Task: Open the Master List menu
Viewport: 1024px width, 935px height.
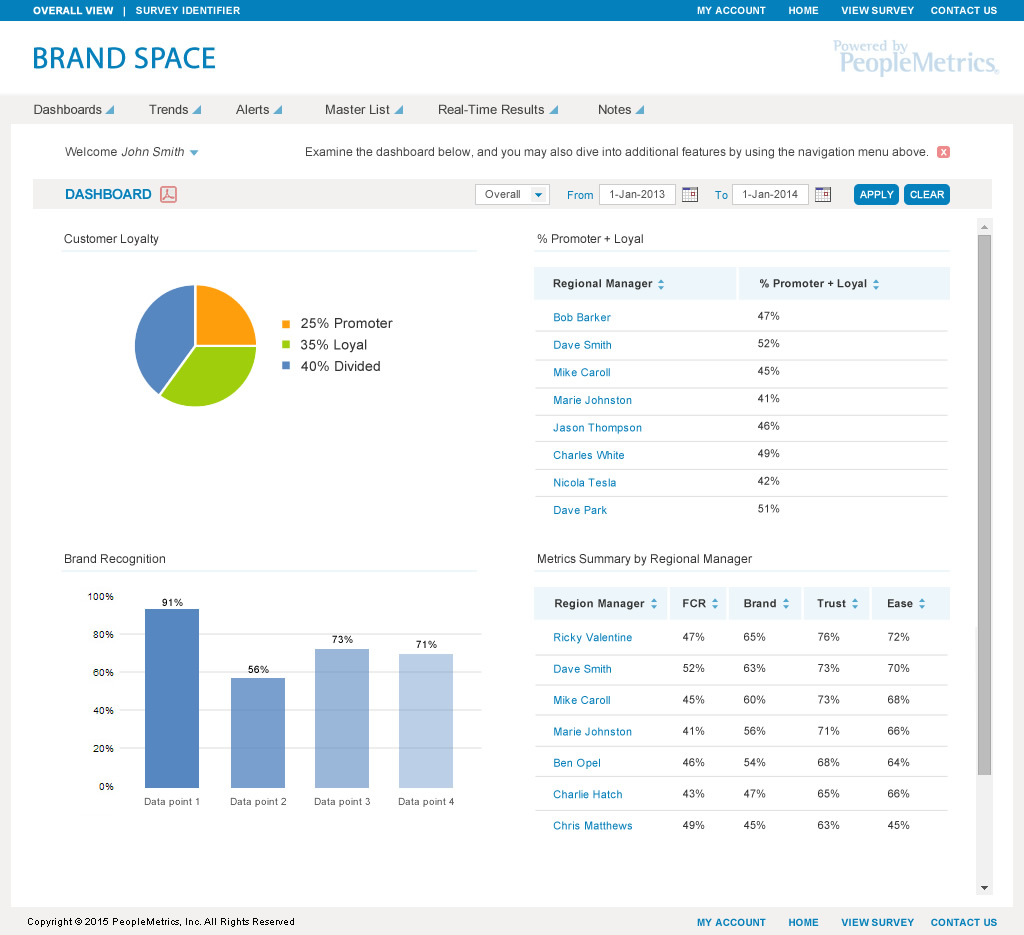Action: pos(364,110)
